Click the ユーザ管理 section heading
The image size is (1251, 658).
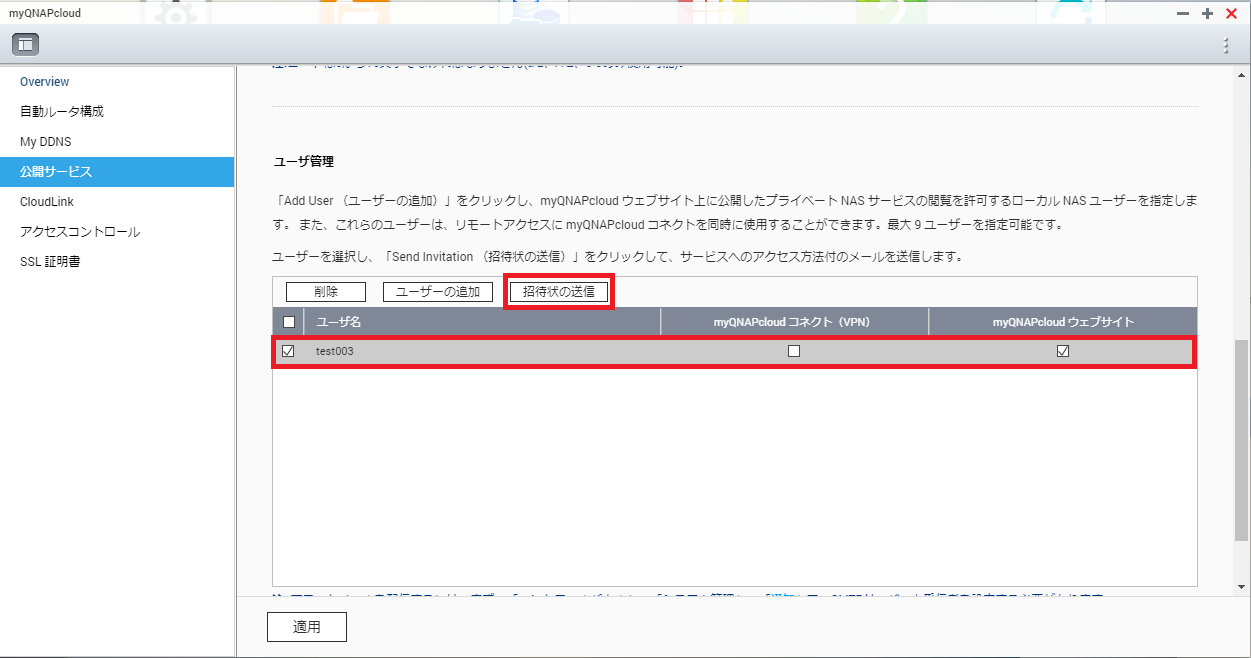(x=304, y=161)
